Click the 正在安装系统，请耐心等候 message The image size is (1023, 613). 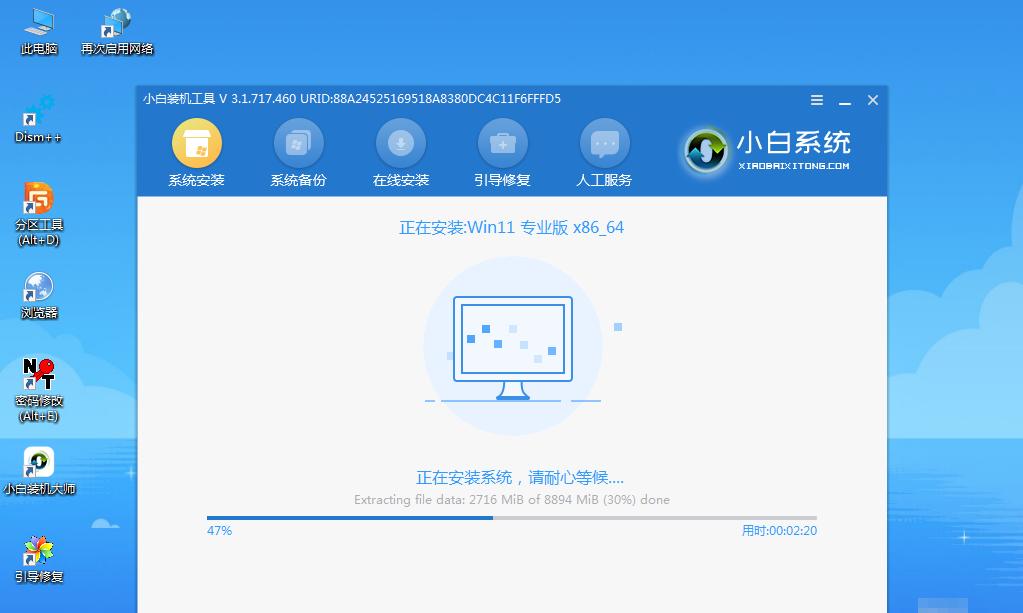coord(520,477)
